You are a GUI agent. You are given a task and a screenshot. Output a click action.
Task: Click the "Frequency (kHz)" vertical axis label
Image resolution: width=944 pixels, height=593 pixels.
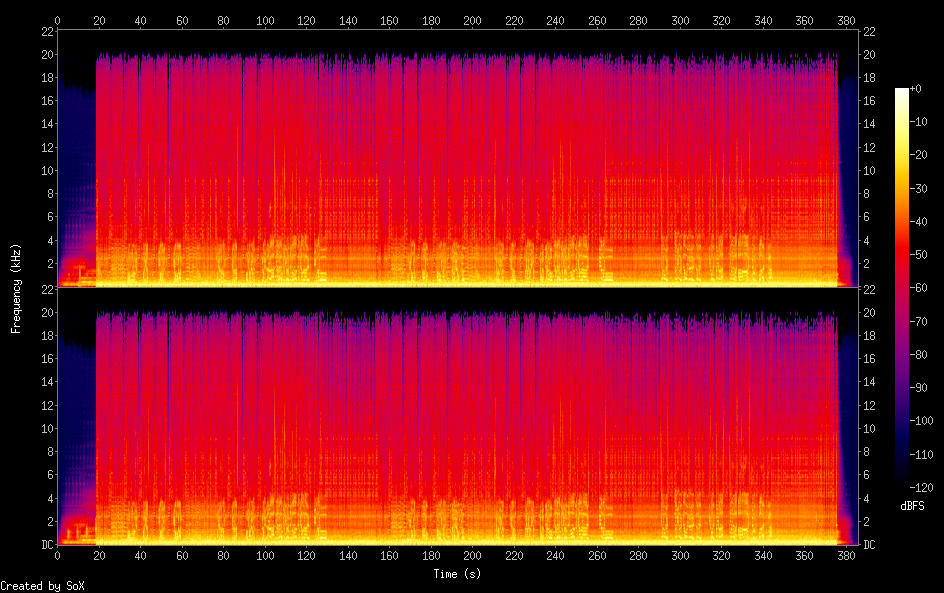(15, 288)
